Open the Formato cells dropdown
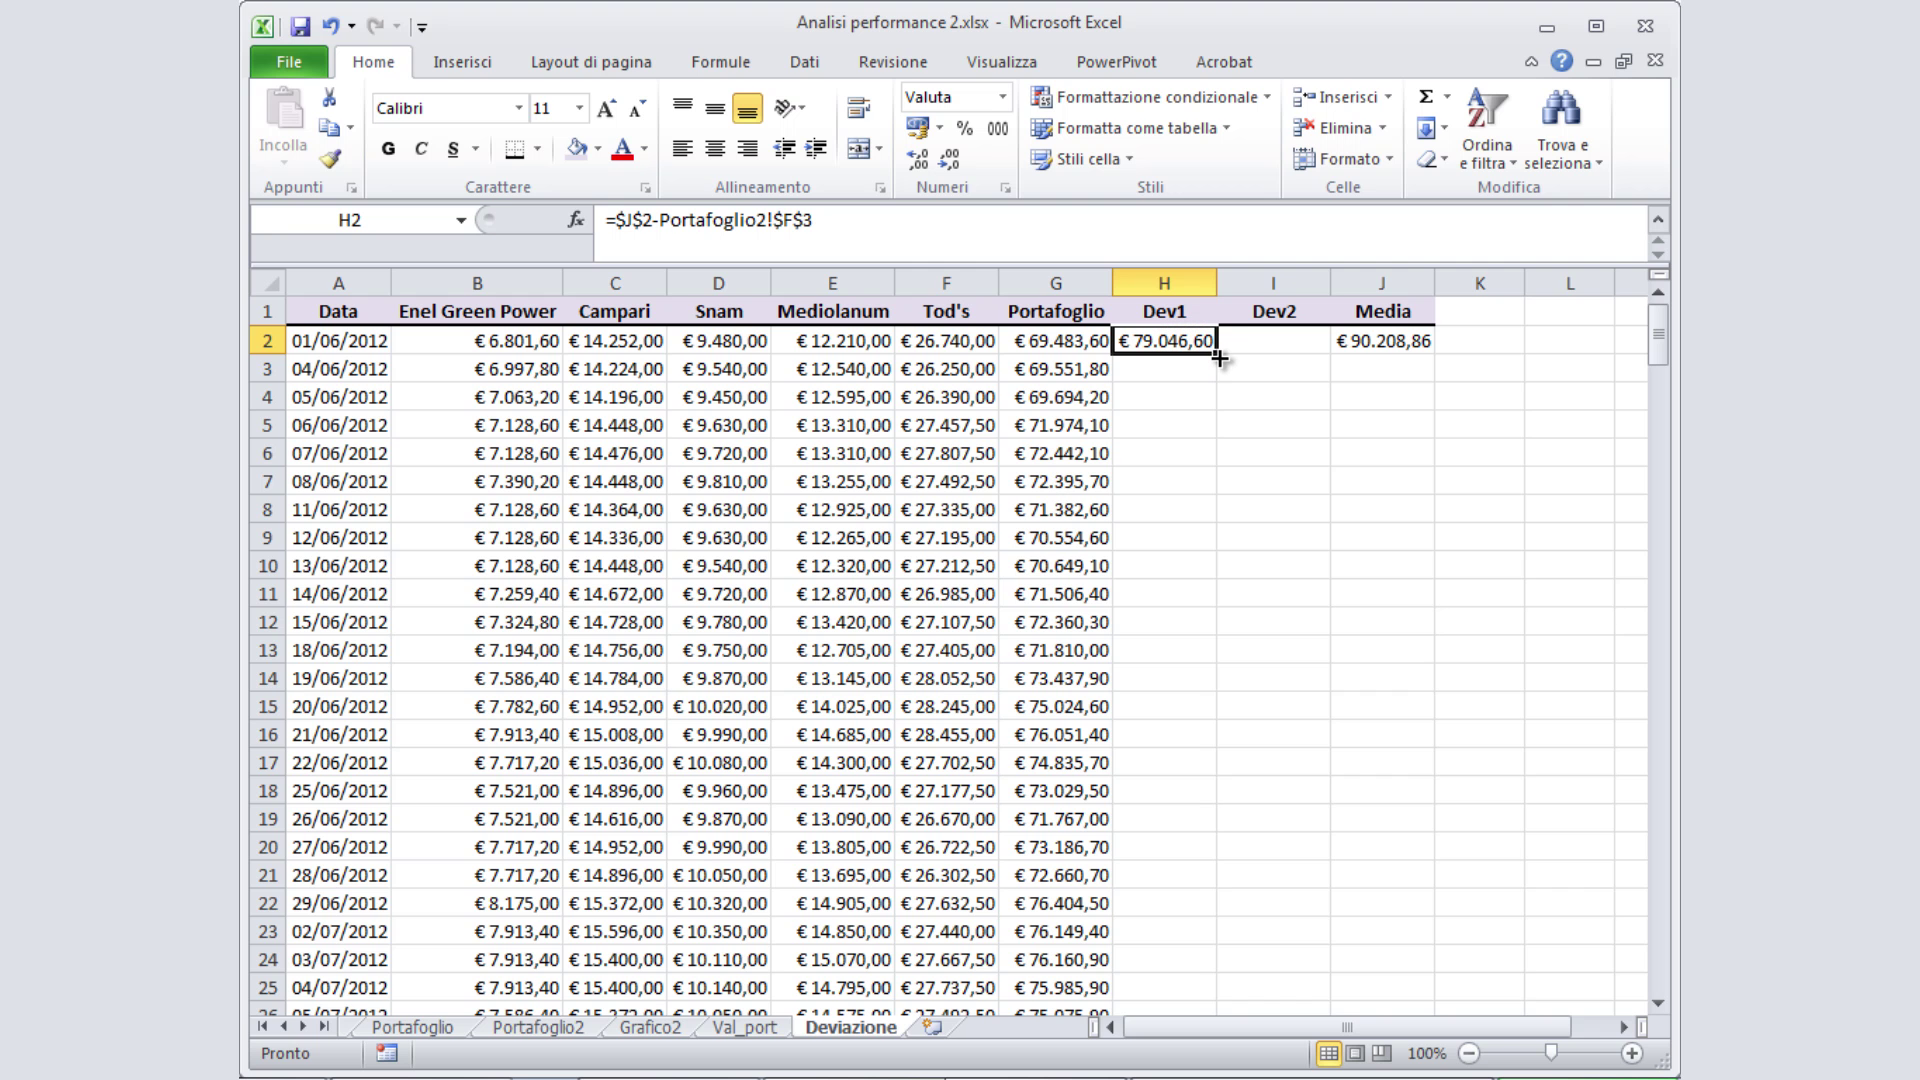Viewport: 1920px width, 1080px height. (1343, 159)
